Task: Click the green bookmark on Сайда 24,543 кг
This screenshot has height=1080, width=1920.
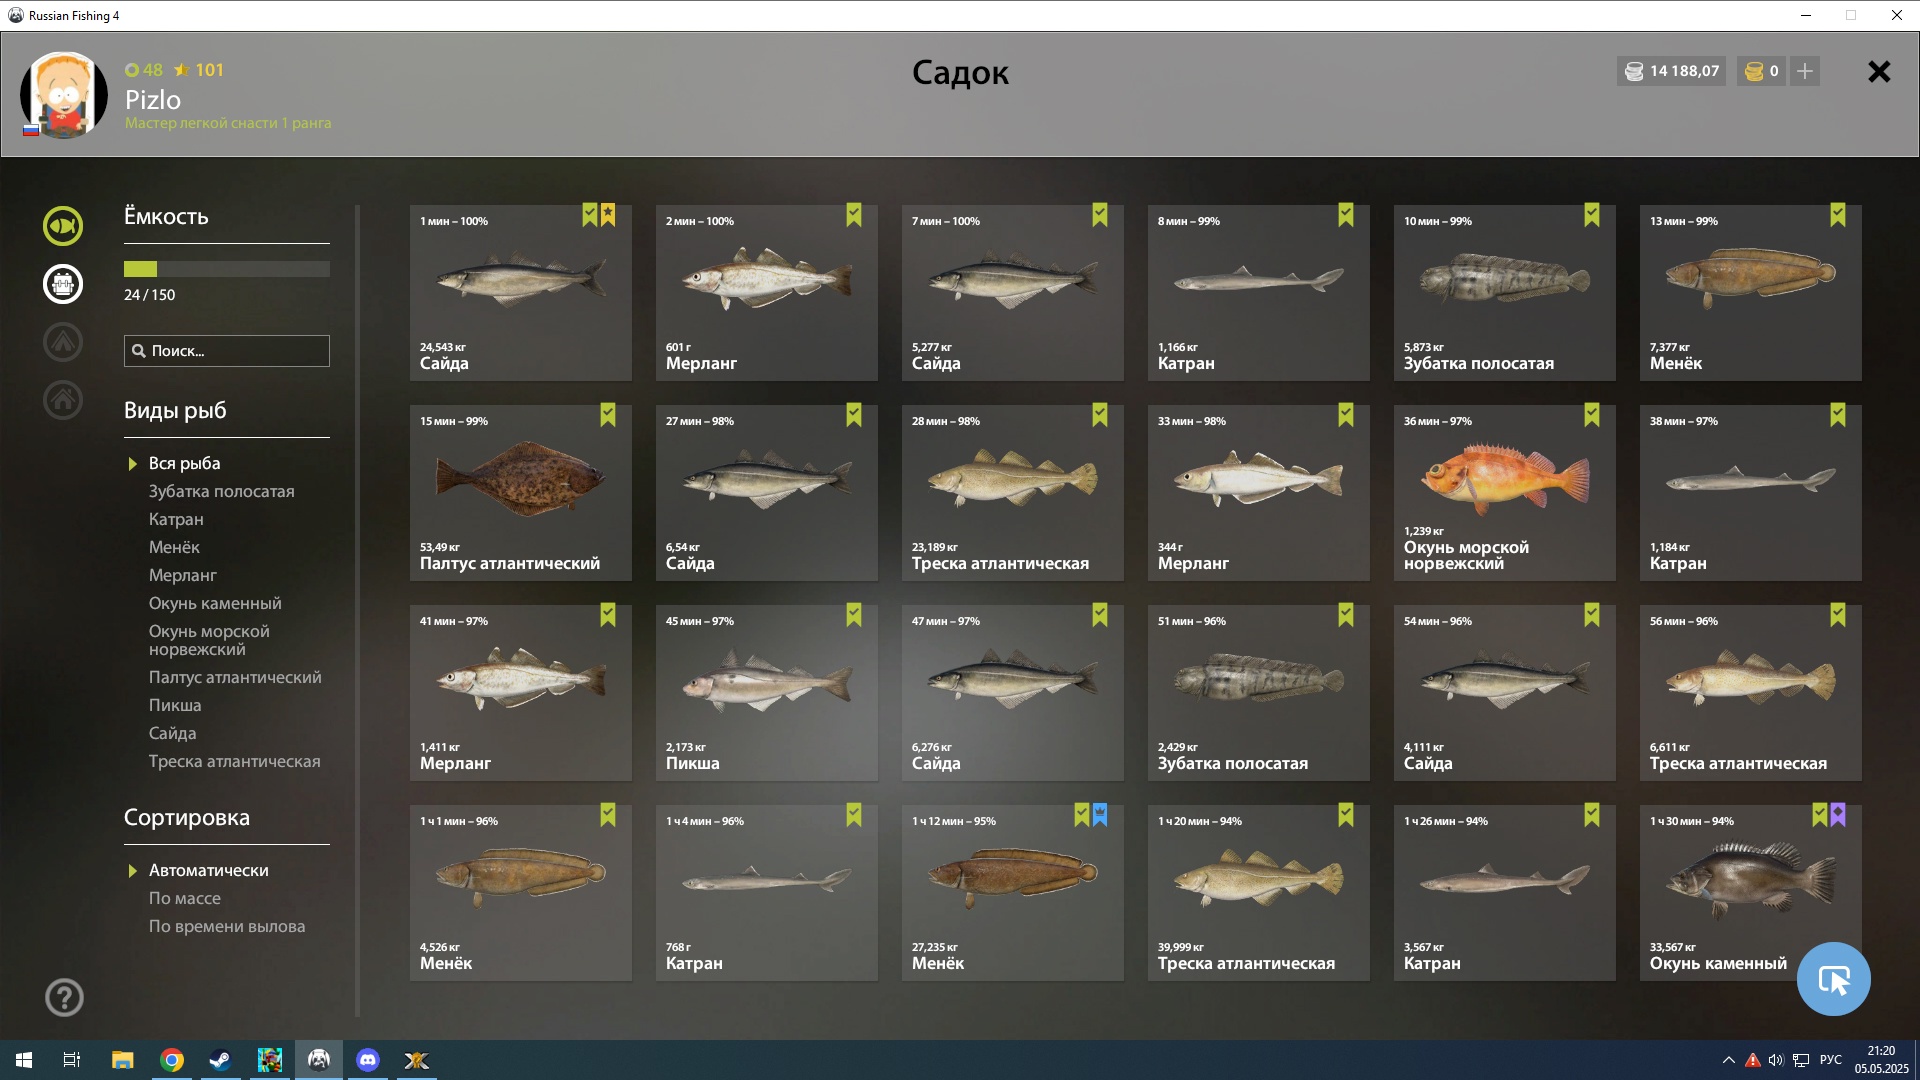Action: [x=590, y=215]
